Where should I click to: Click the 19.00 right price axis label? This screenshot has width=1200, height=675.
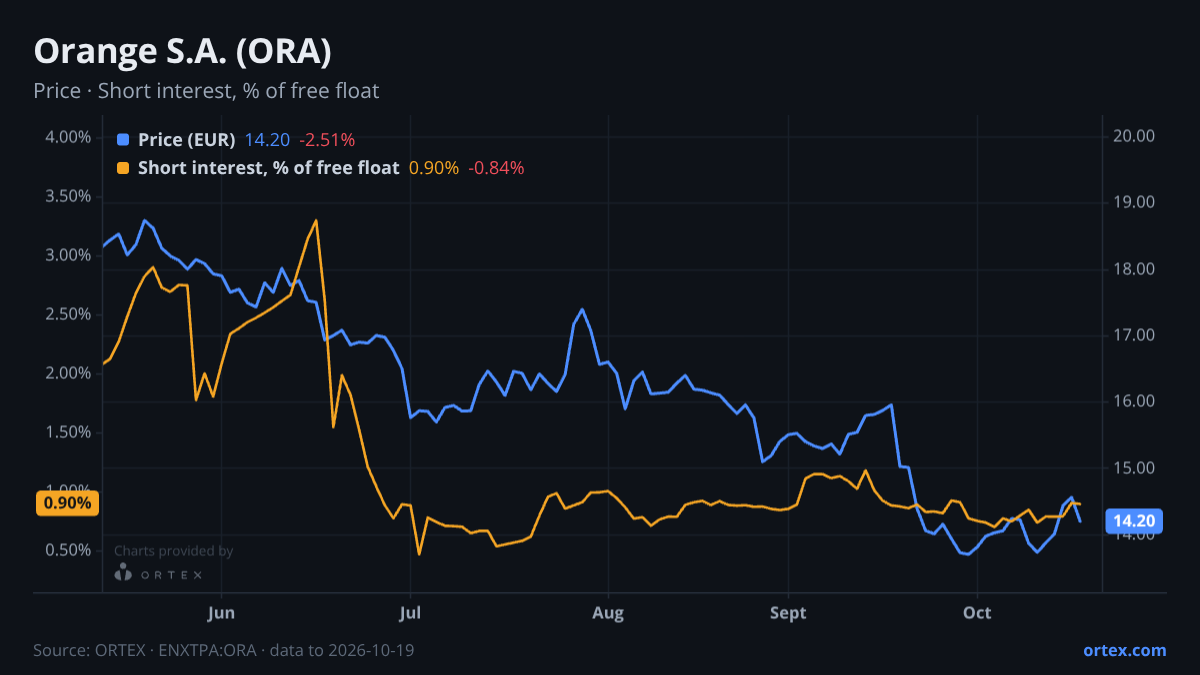1135,203
